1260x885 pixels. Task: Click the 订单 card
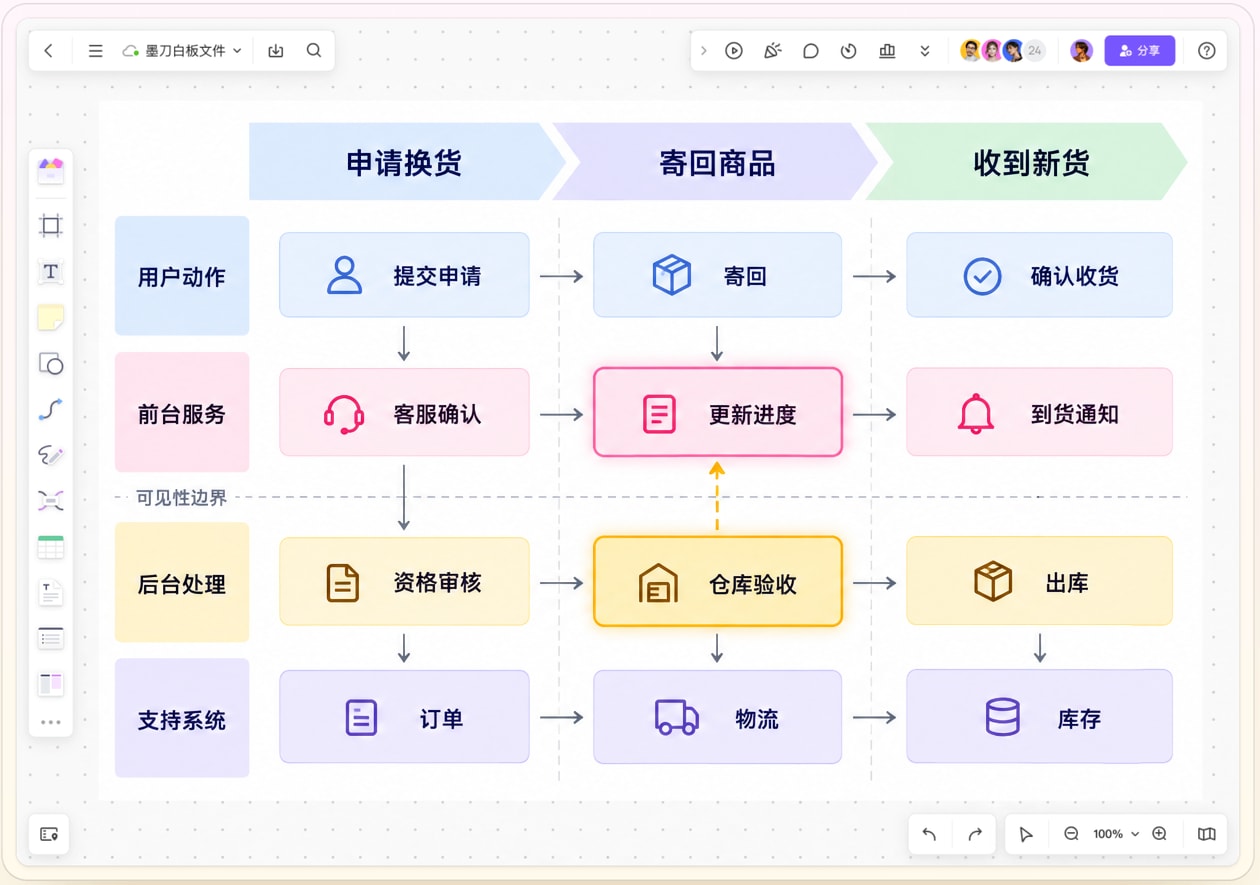(x=404, y=717)
